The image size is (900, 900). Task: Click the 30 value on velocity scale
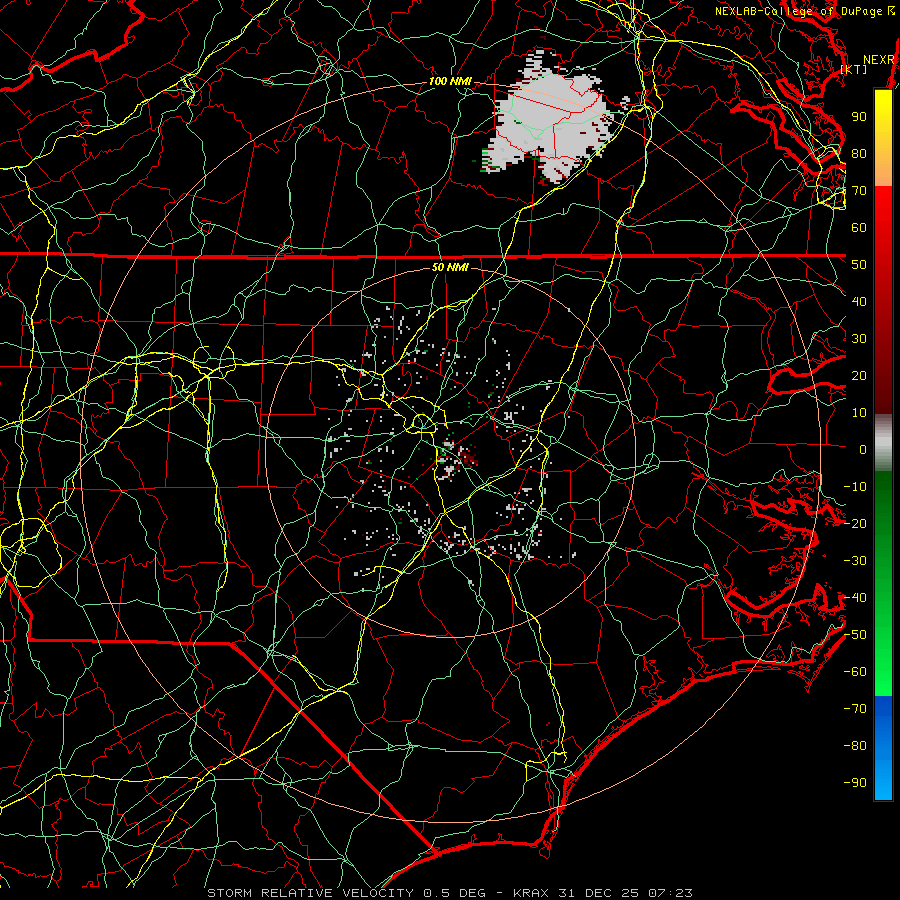(x=859, y=339)
